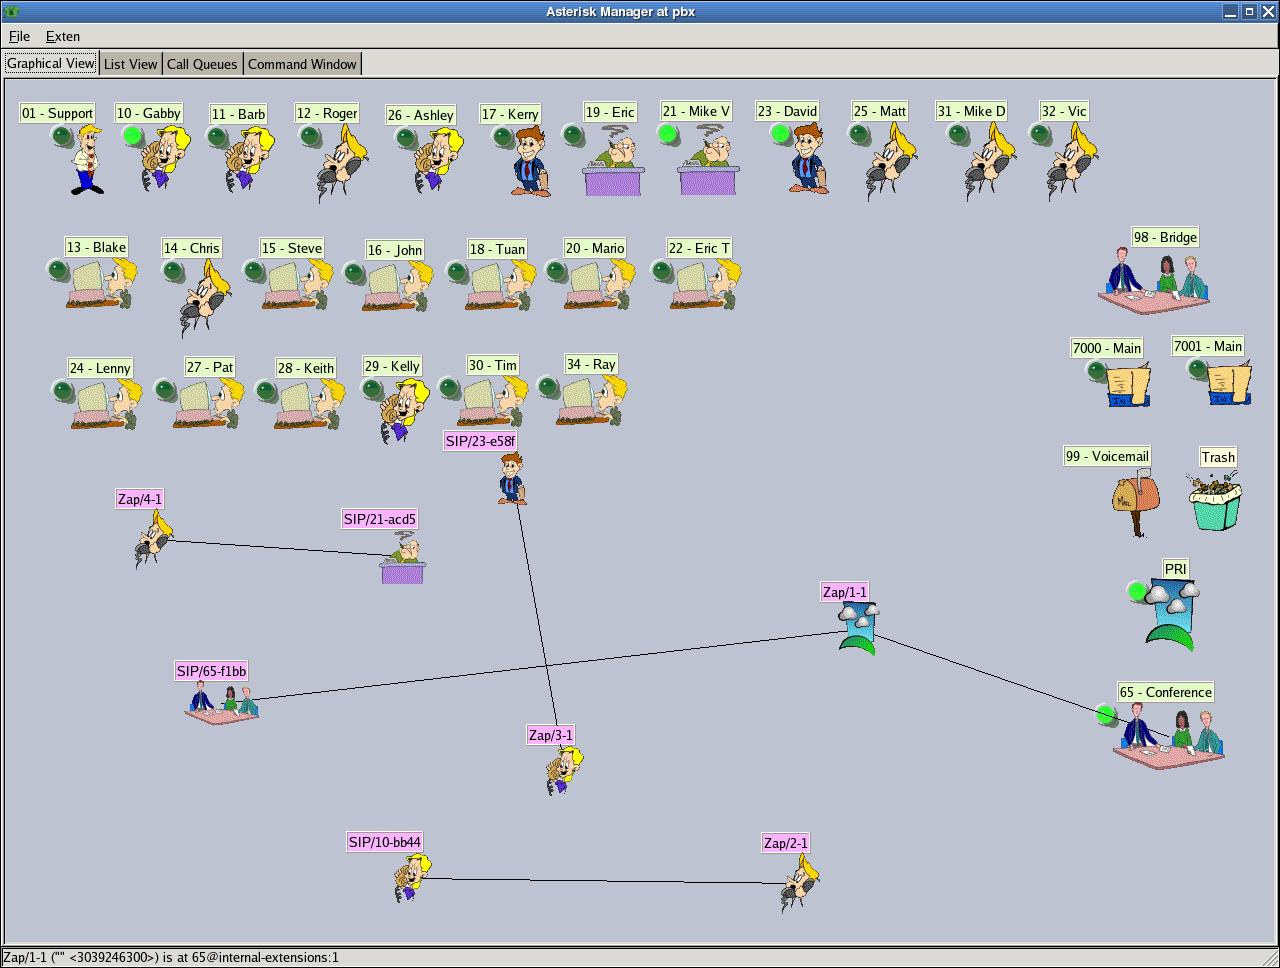Open the Exten menu
Viewport: 1280px width, 968px height.
coord(63,36)
